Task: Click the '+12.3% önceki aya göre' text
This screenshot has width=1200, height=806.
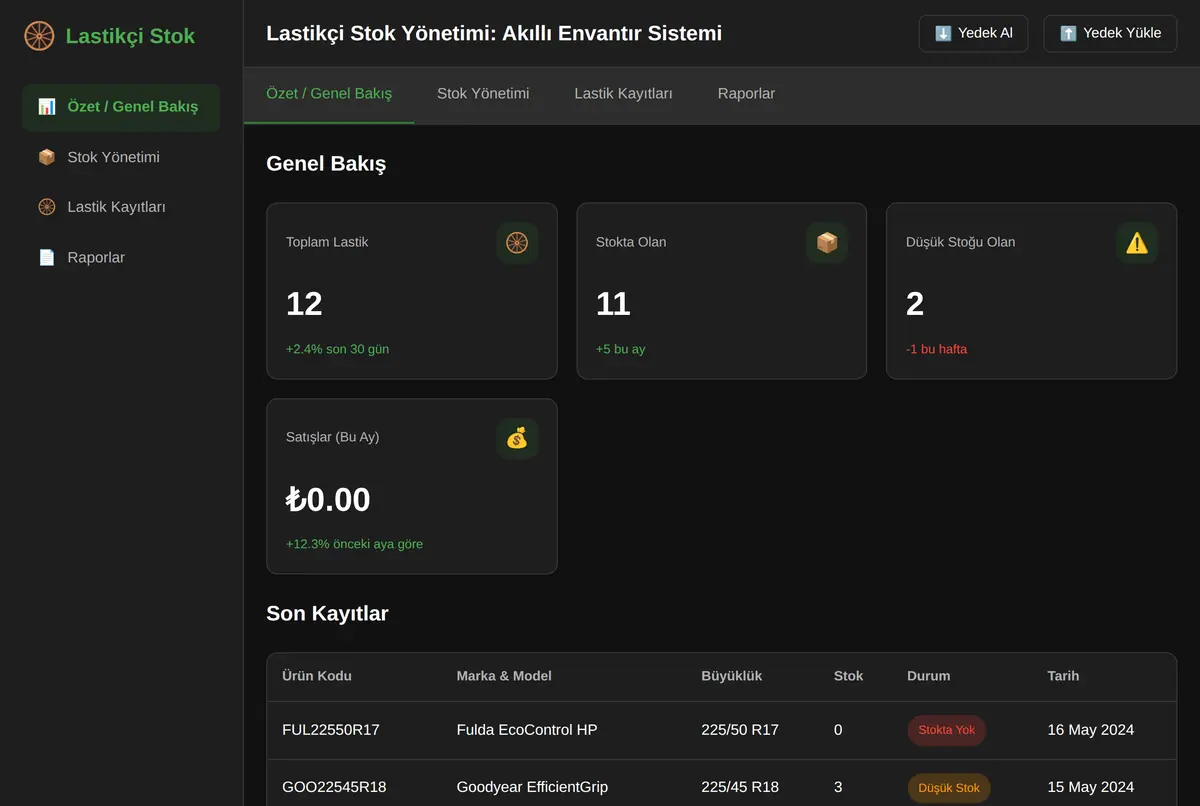Action: coord(354,544)
